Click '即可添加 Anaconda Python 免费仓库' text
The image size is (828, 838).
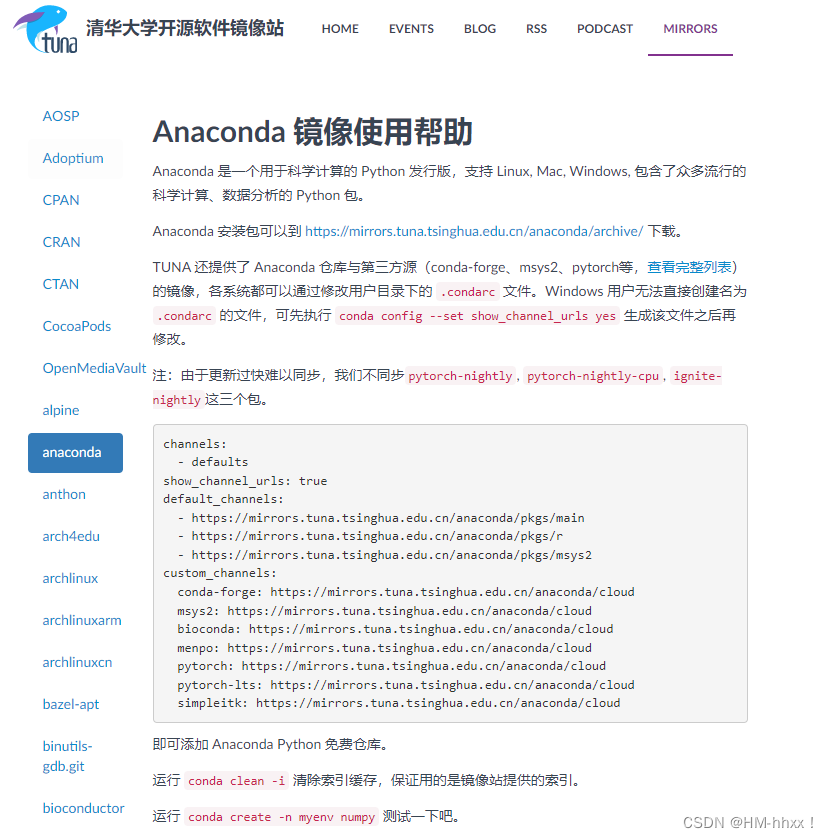pyautogui.click(x=269, y=744)
